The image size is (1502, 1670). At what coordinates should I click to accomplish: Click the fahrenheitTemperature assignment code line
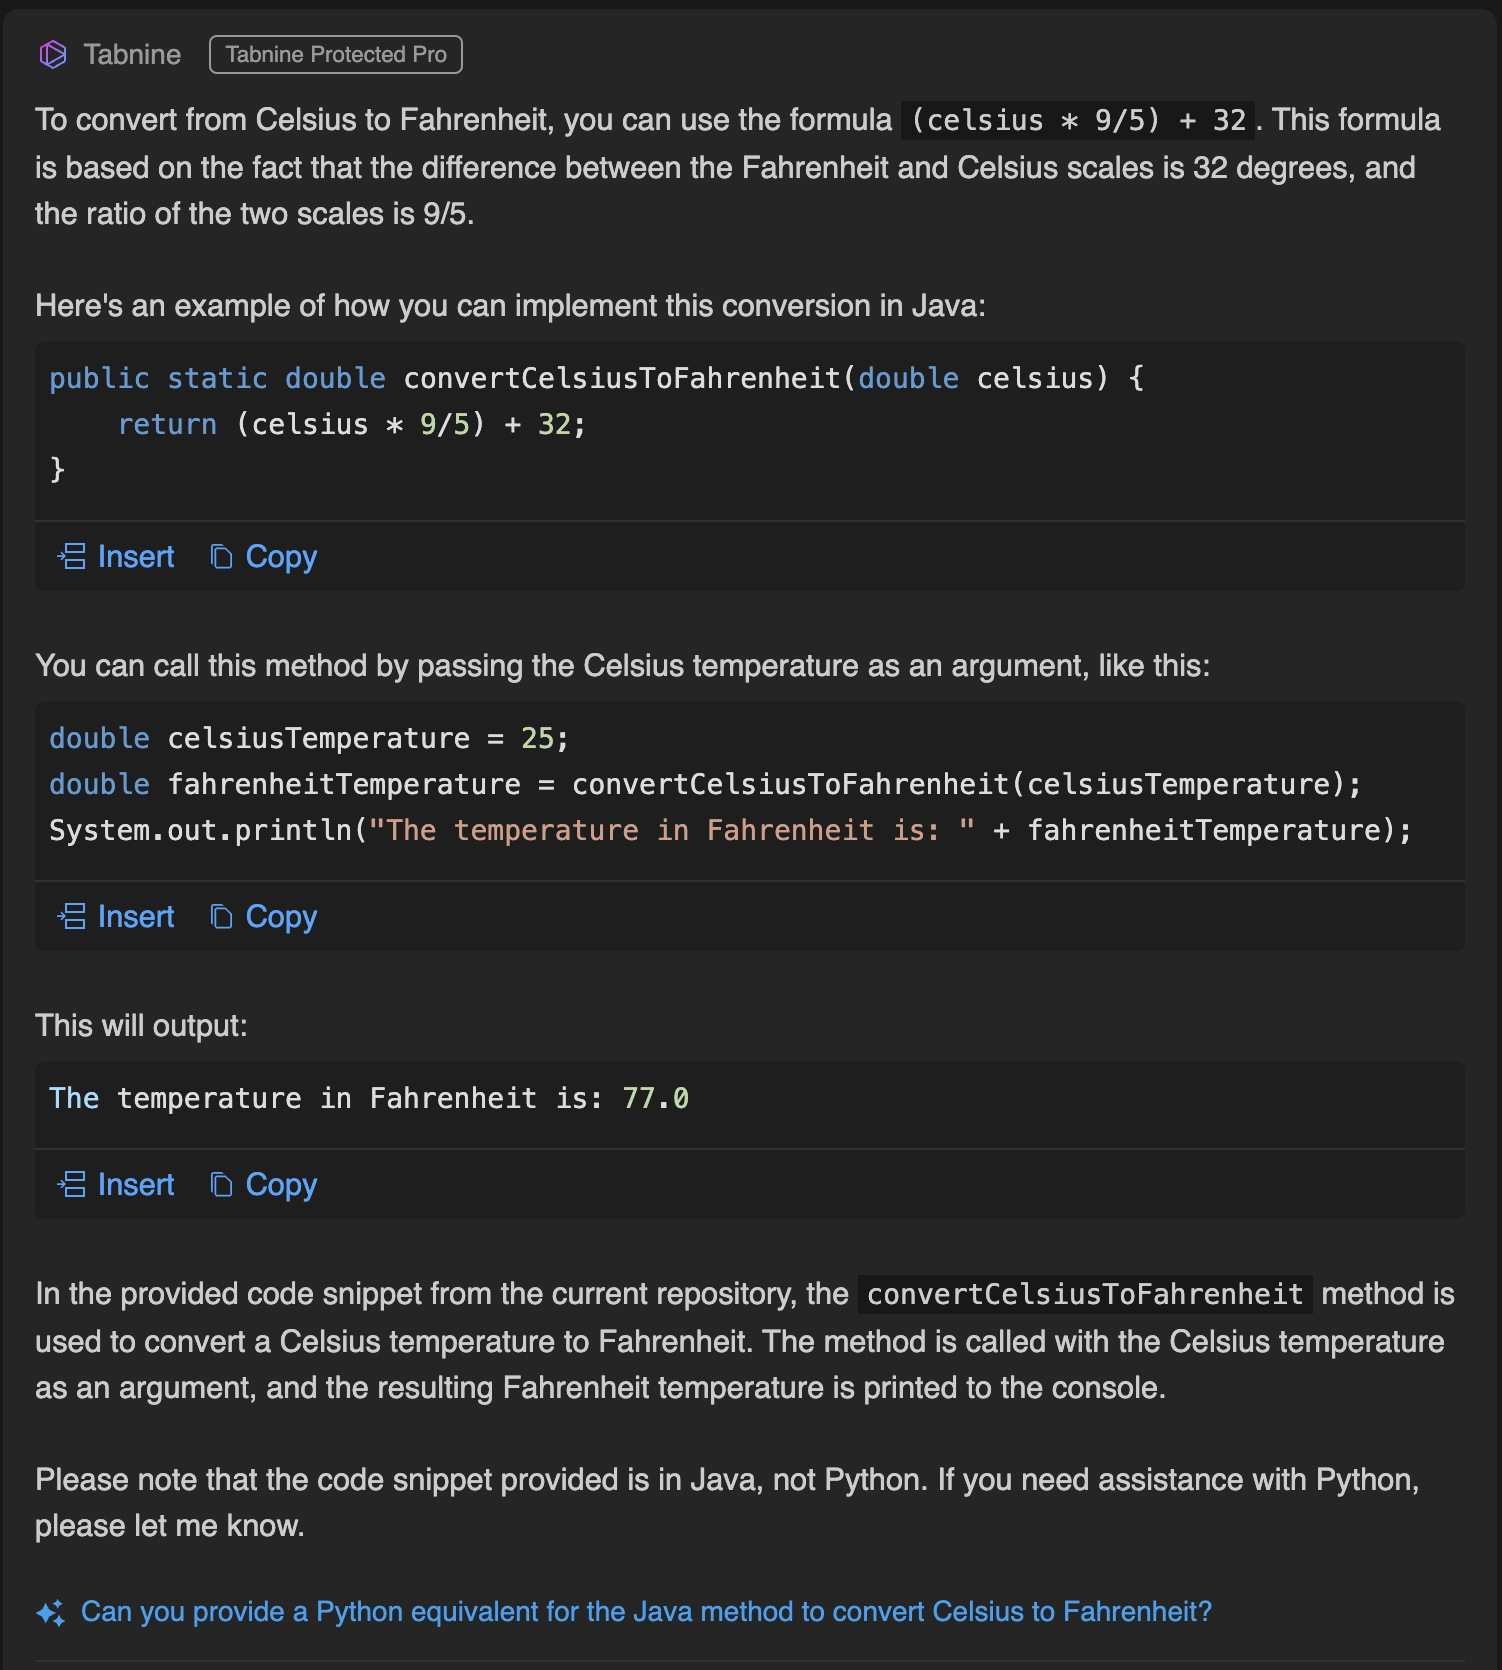705,784
